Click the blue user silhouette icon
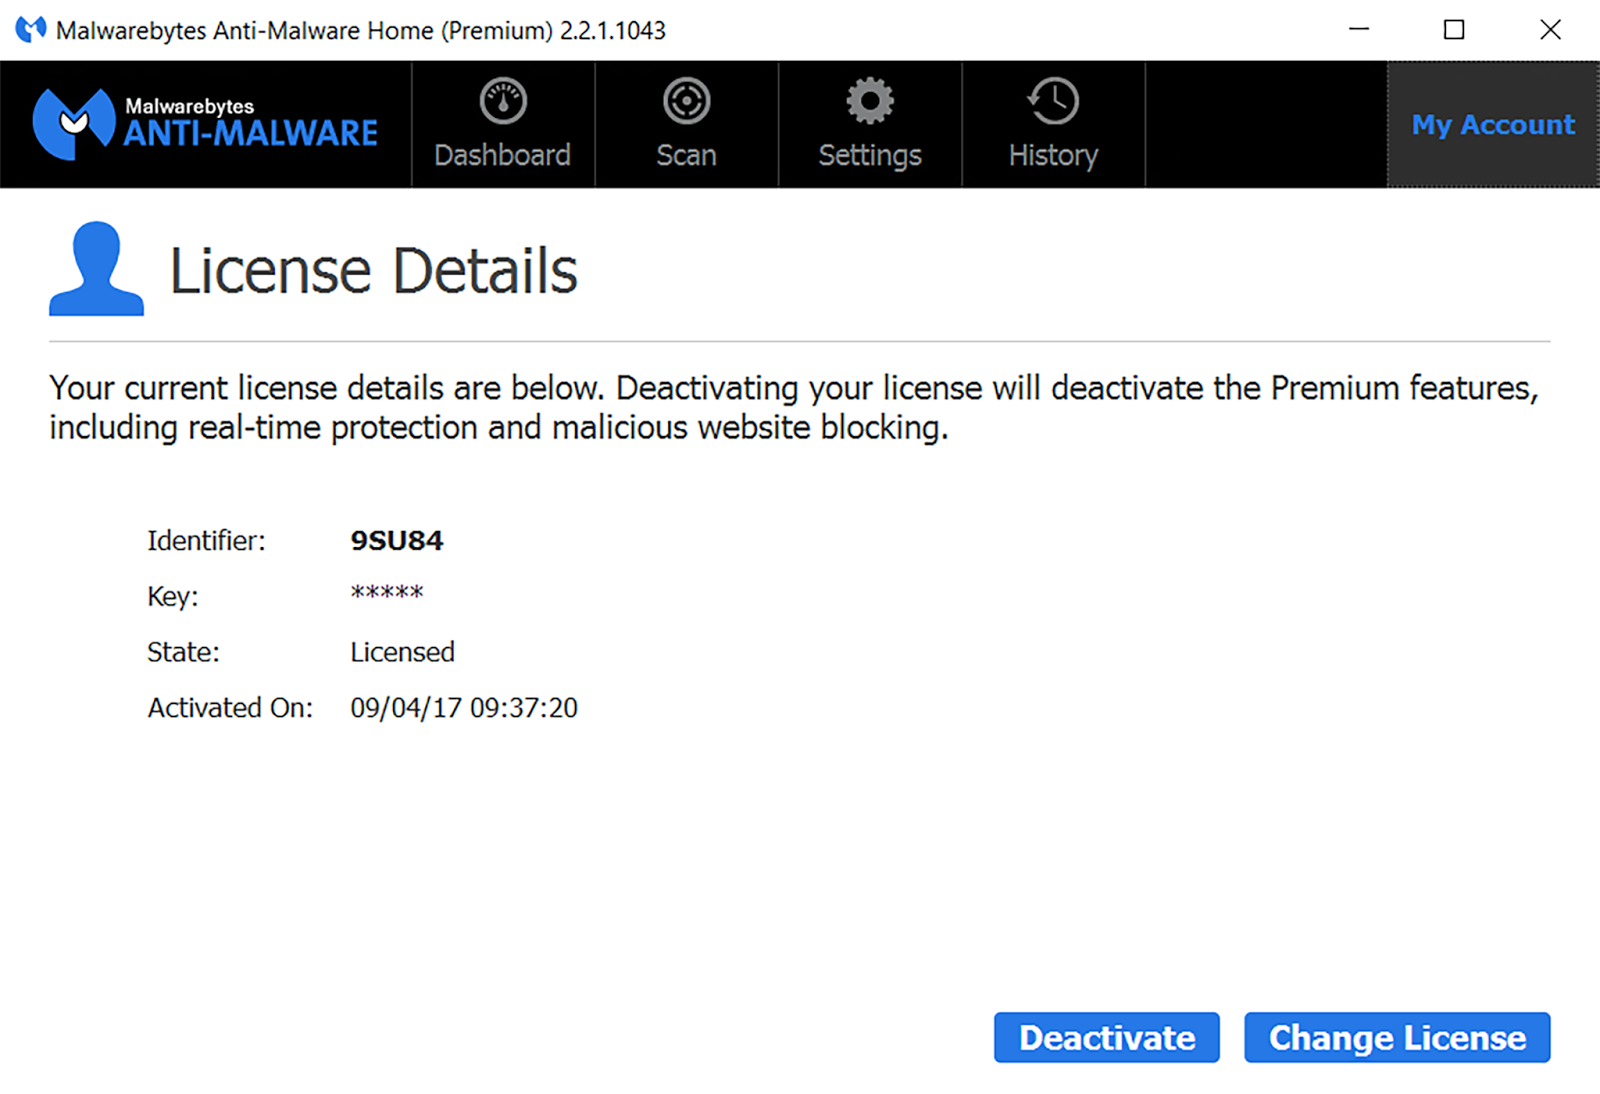The image size is (1600, 1094). [x=96, y=268]
